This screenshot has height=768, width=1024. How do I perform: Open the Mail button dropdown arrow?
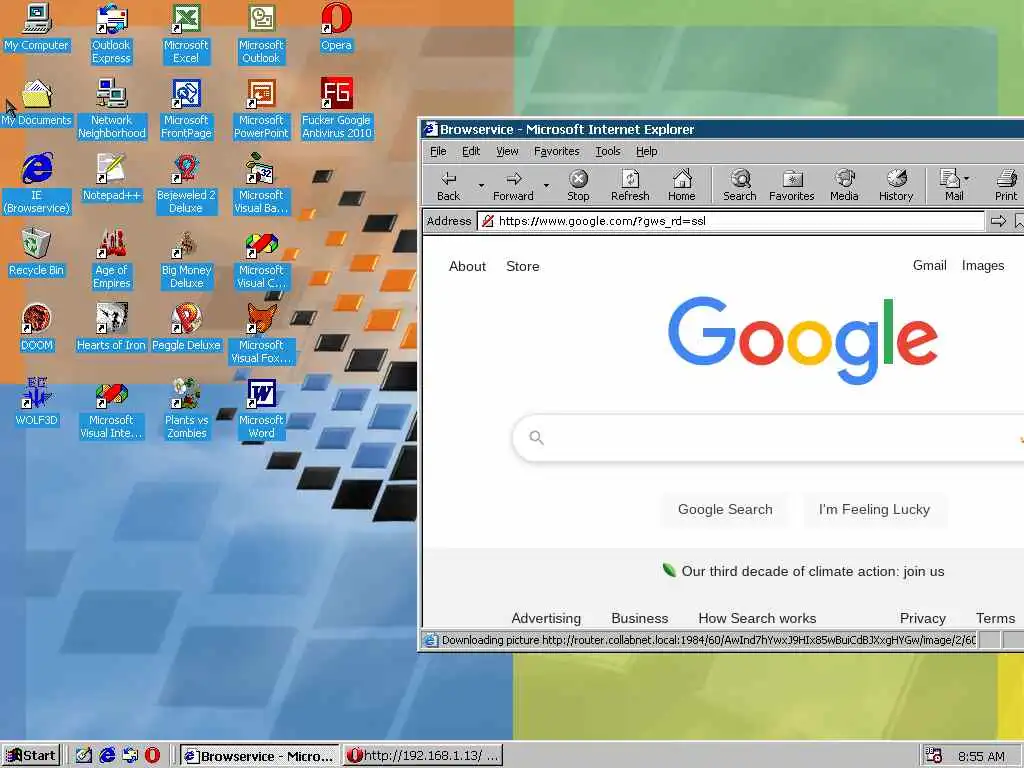click(967, 178)
